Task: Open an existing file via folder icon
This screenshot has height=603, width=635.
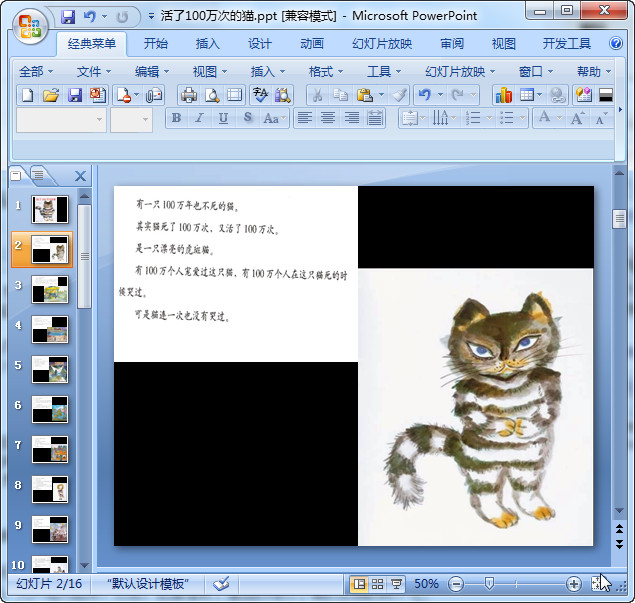Action: tap(51, 95)
